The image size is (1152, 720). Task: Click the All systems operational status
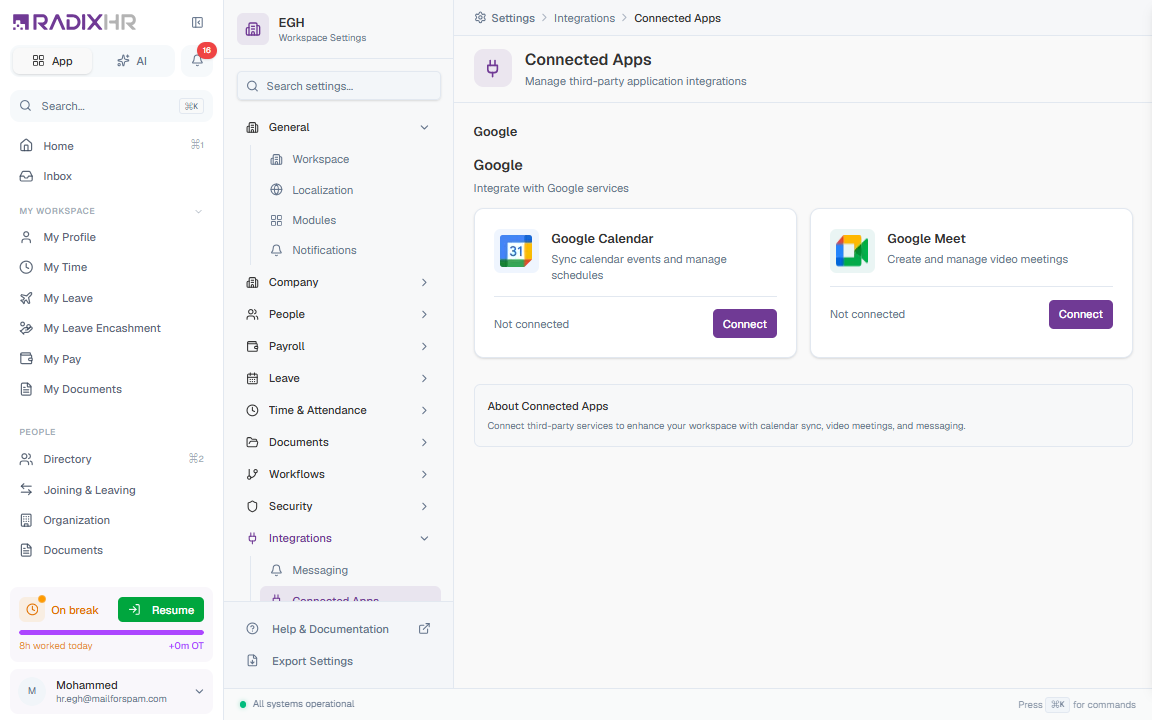(x=297, y=704)
